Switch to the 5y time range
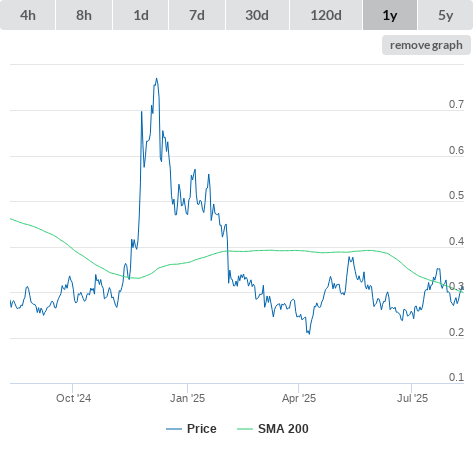This screenshot has height=455, width=474. tap(446, 15)
